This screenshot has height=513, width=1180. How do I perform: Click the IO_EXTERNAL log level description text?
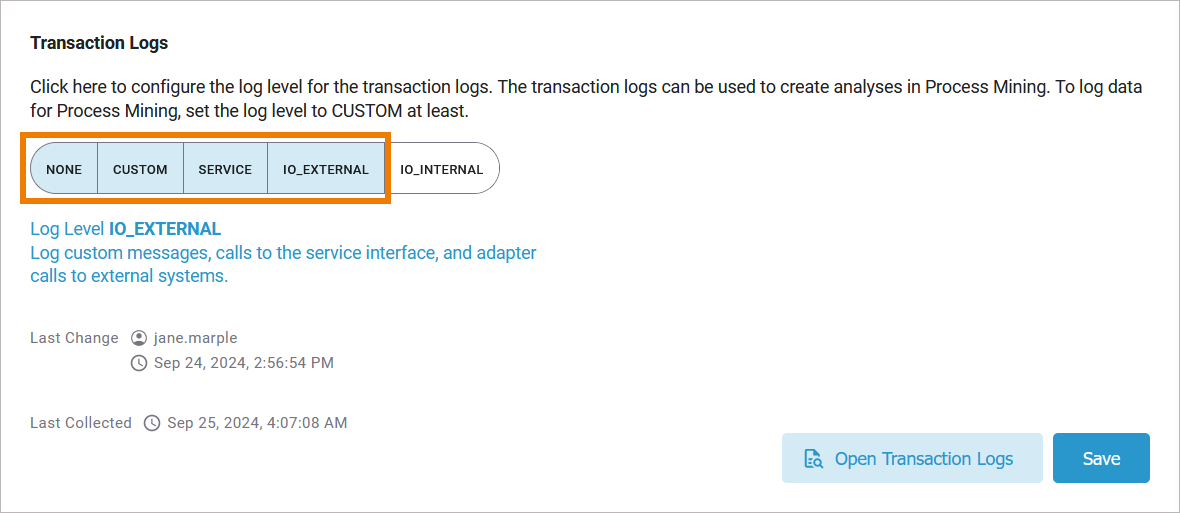tap(283, 264)
